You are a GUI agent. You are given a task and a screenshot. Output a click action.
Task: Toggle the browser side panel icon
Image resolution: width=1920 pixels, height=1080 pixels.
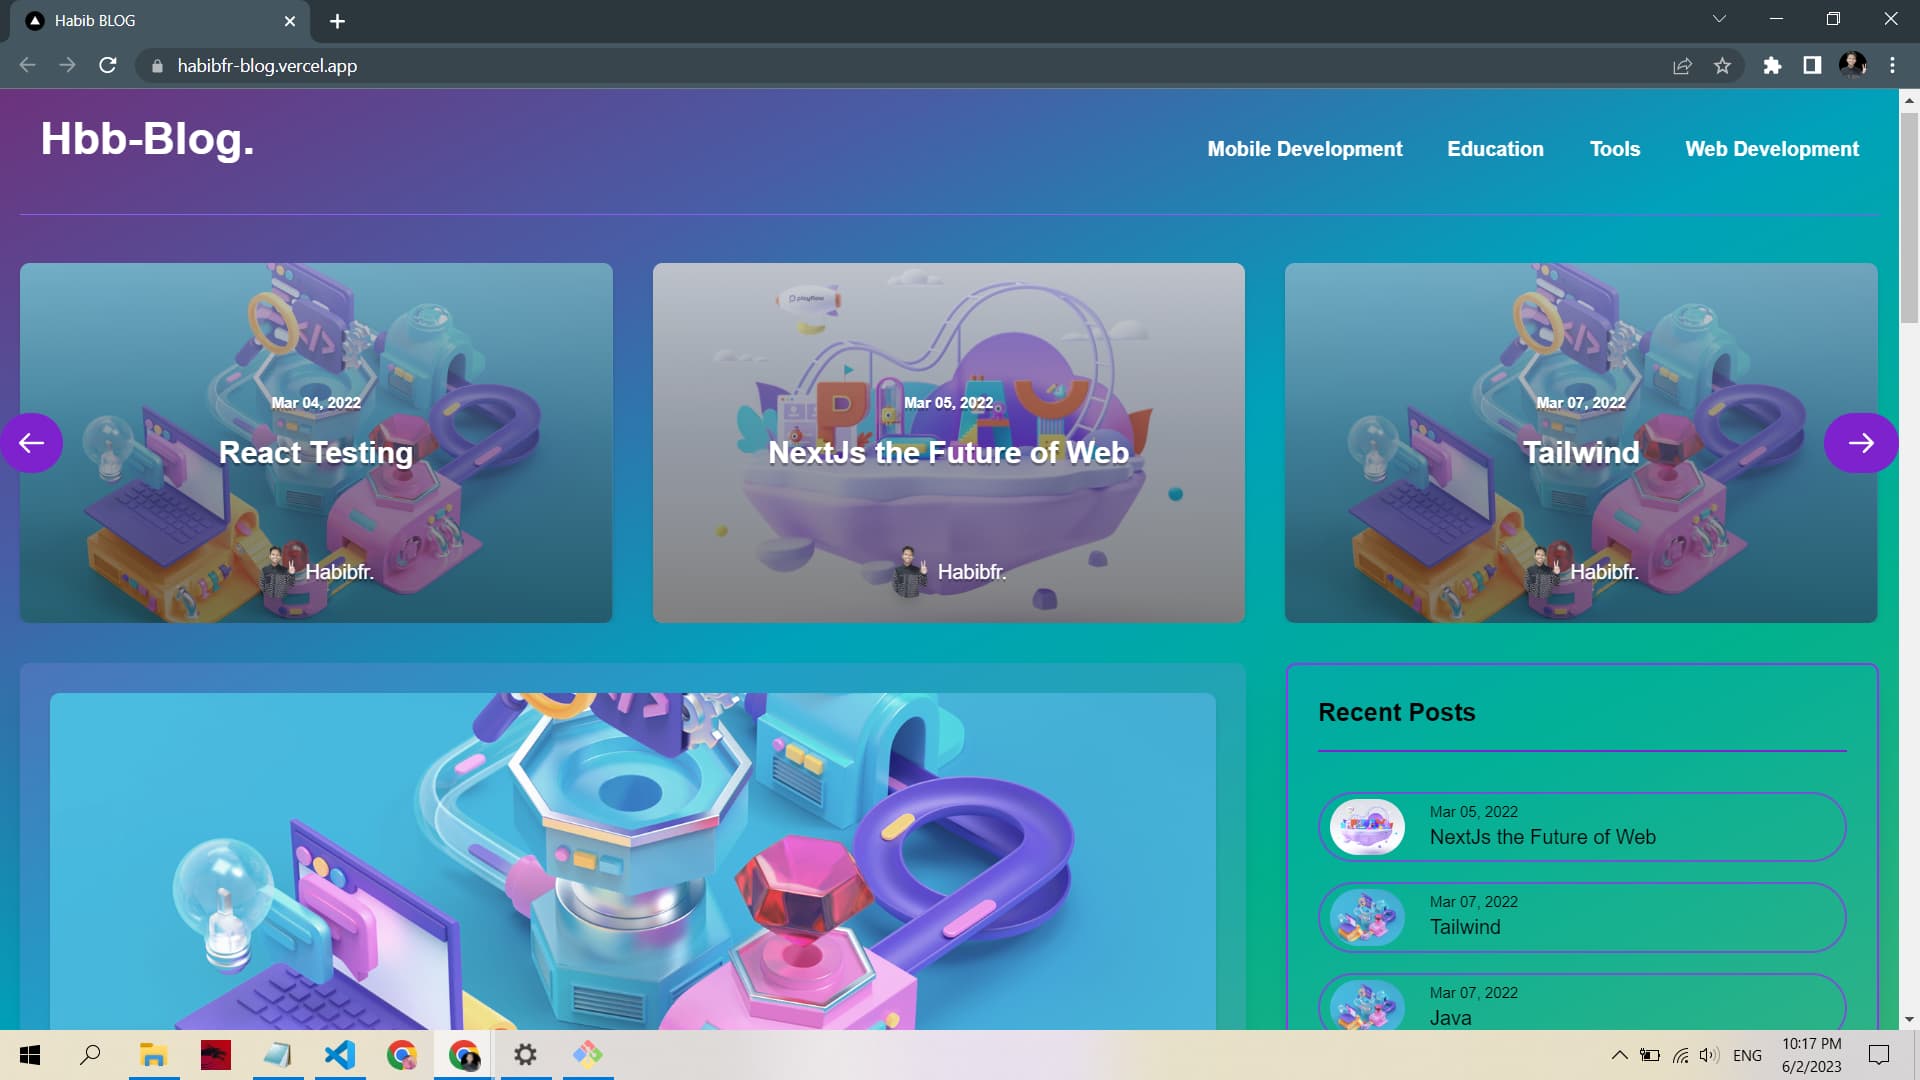[1812, 66]
